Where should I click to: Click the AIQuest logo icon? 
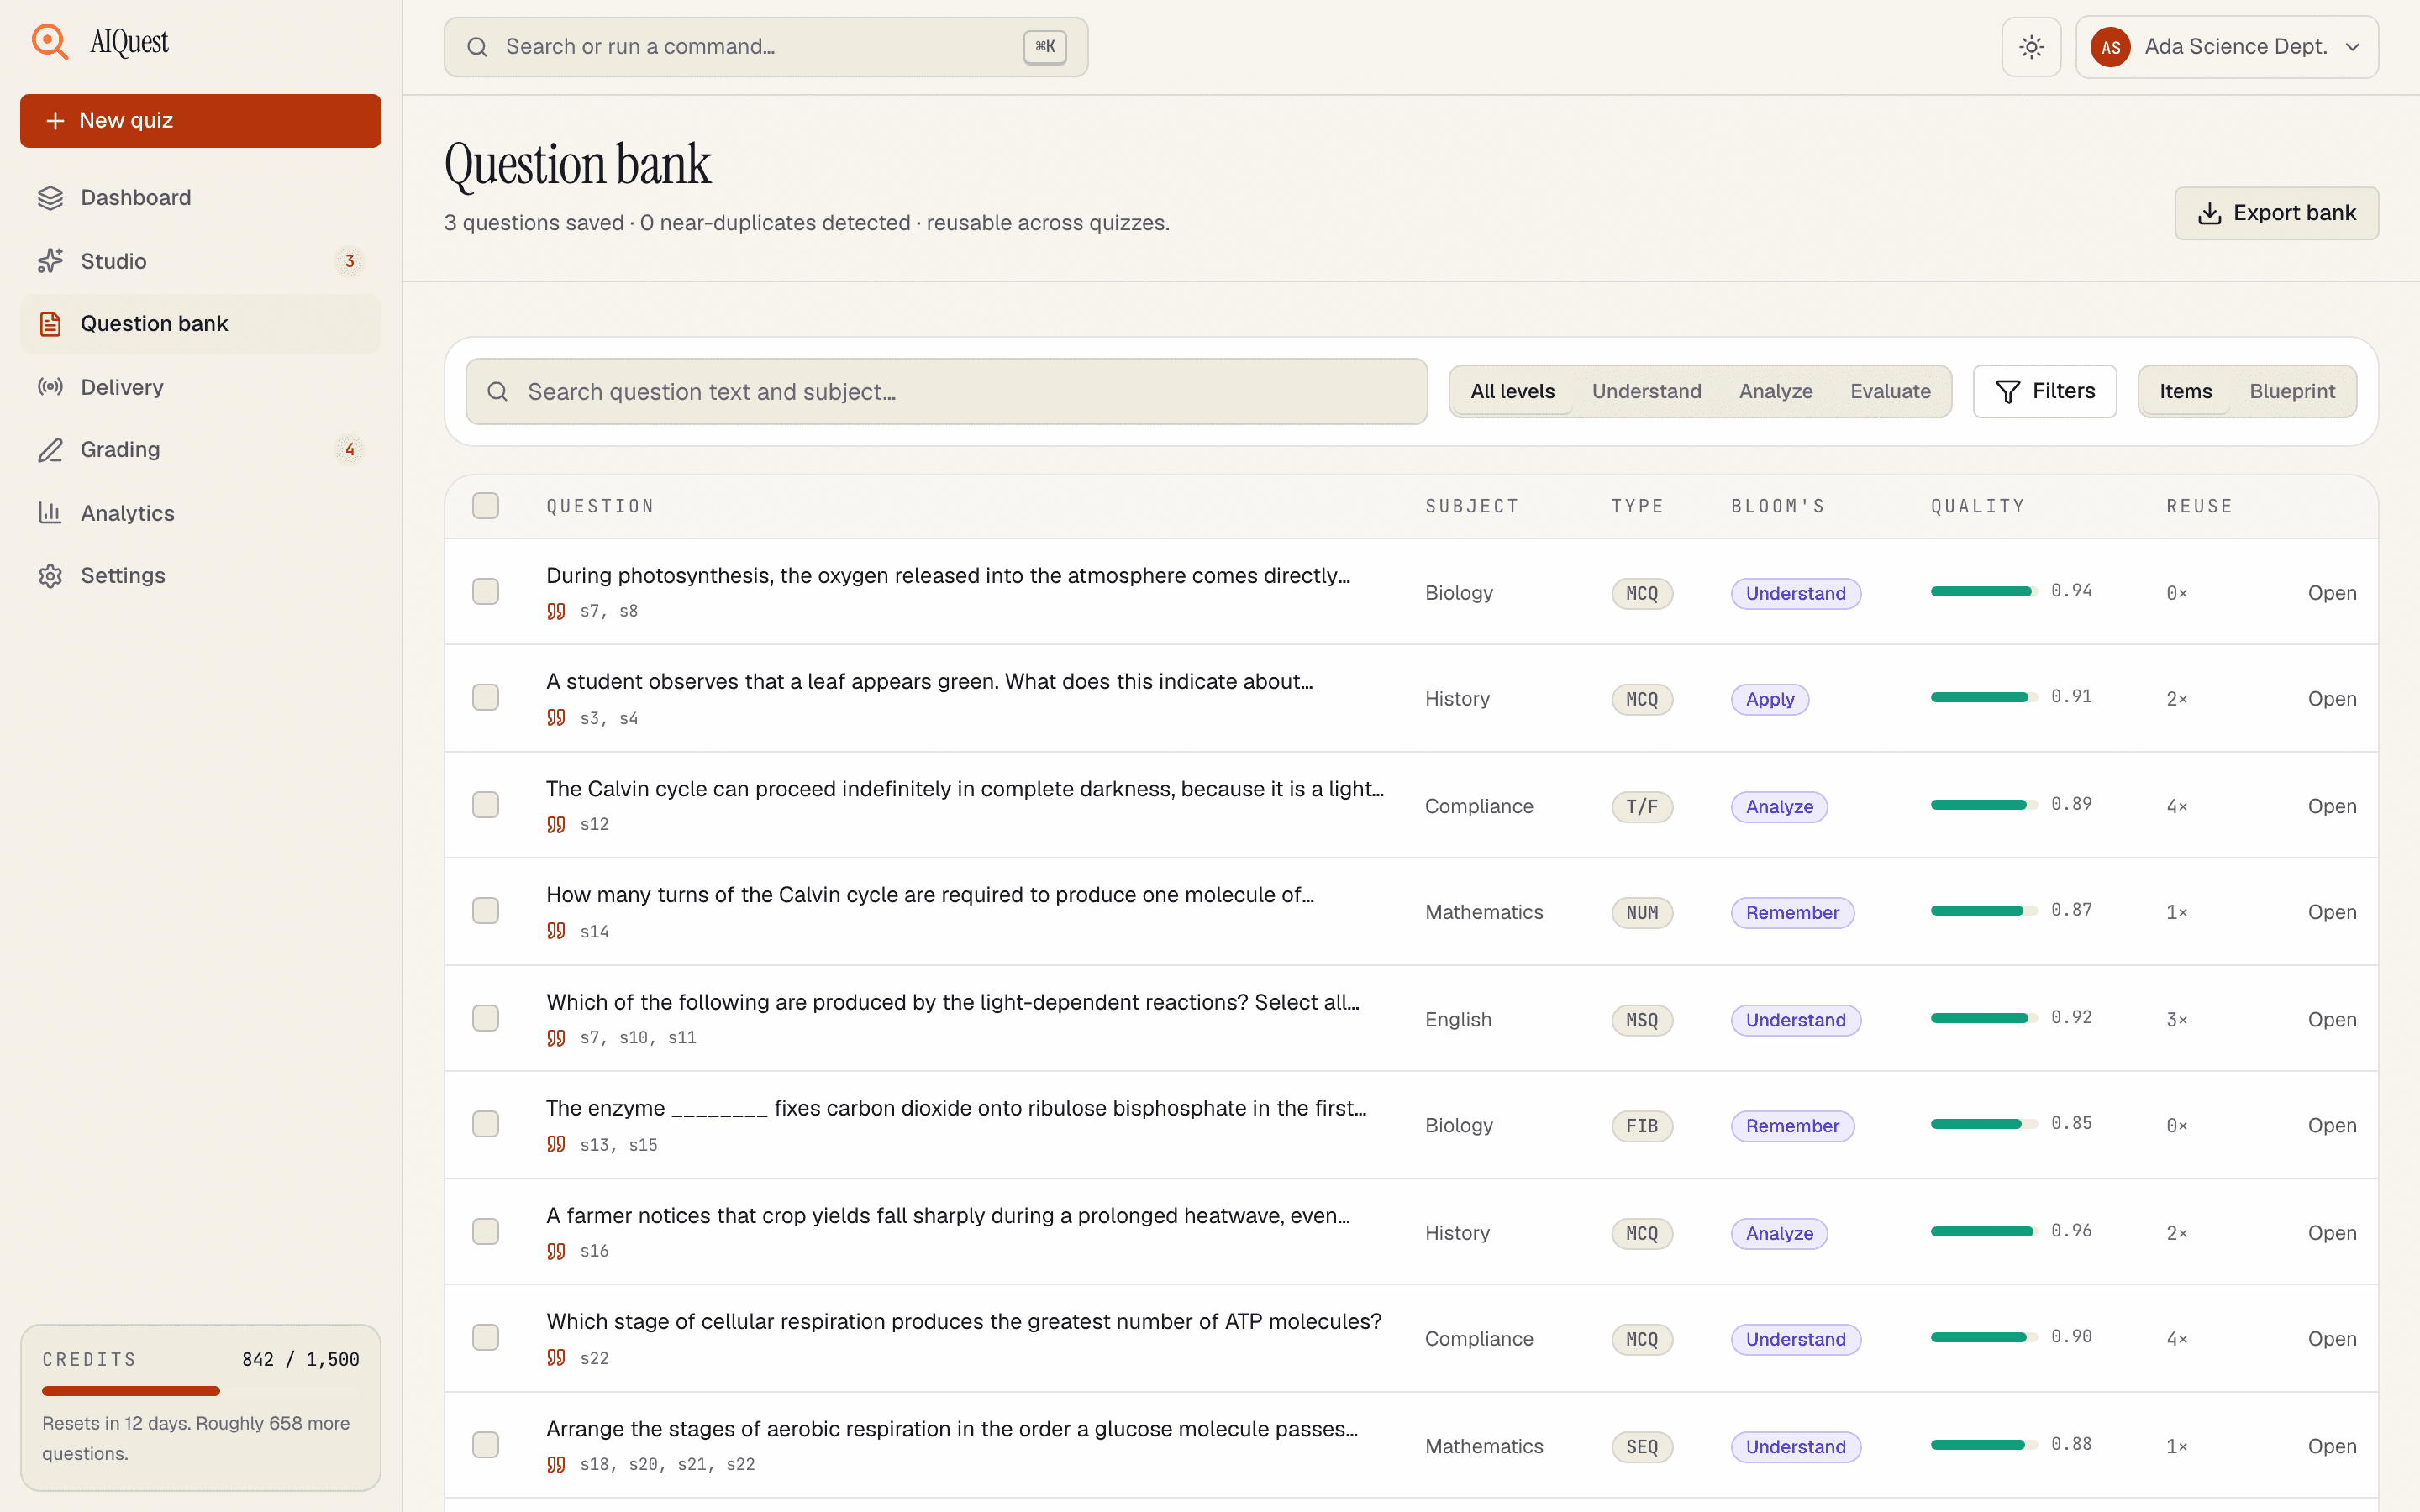click(x=50, y=42)
